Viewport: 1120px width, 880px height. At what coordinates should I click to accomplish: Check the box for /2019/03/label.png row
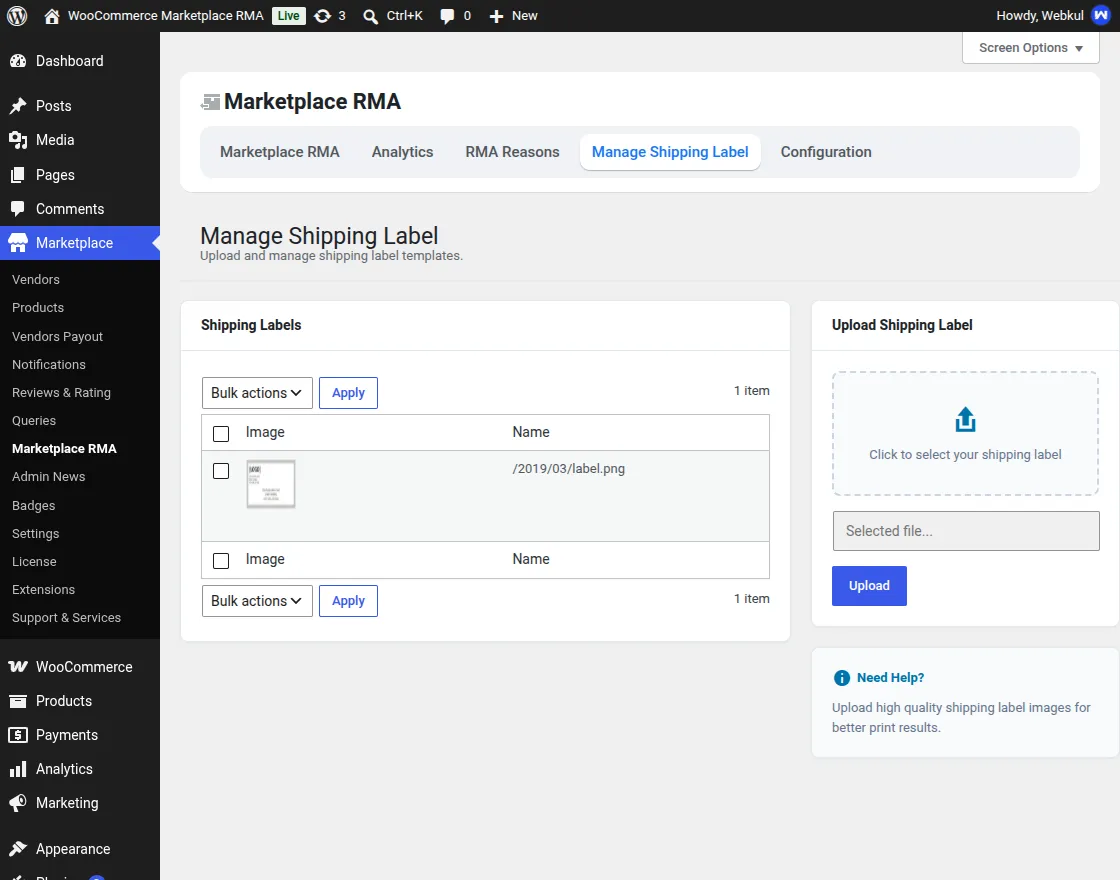(x=221, y=471)
